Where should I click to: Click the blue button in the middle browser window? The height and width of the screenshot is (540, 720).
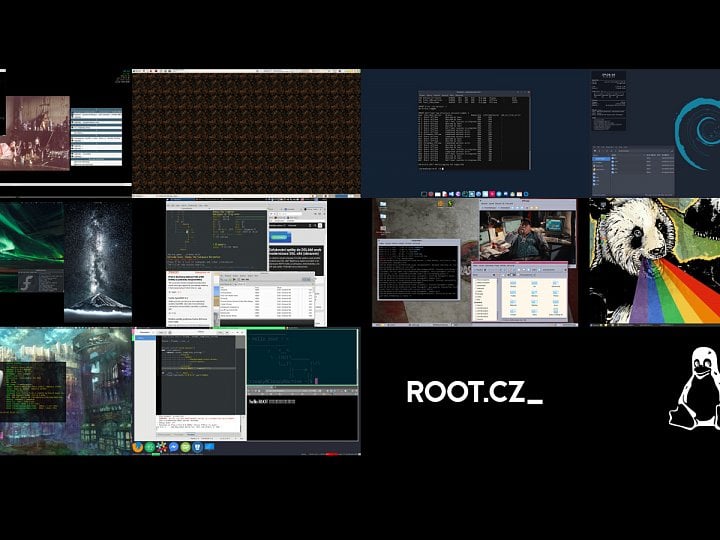[x=280, y=237]
